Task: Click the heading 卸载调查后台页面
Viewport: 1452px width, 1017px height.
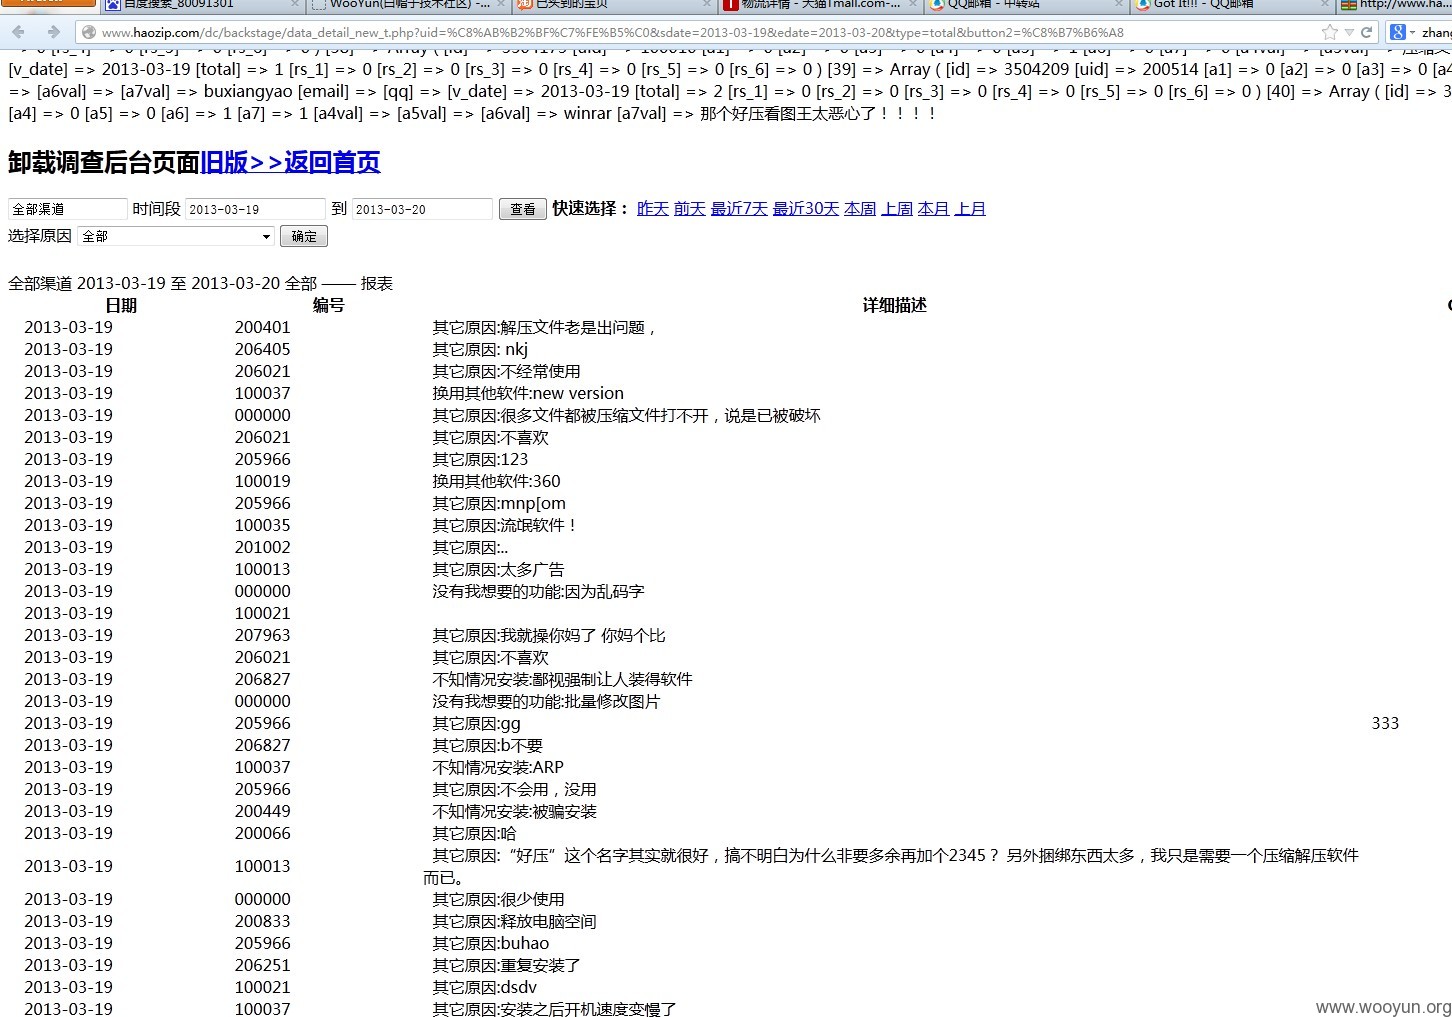Action: pos(104,162)
